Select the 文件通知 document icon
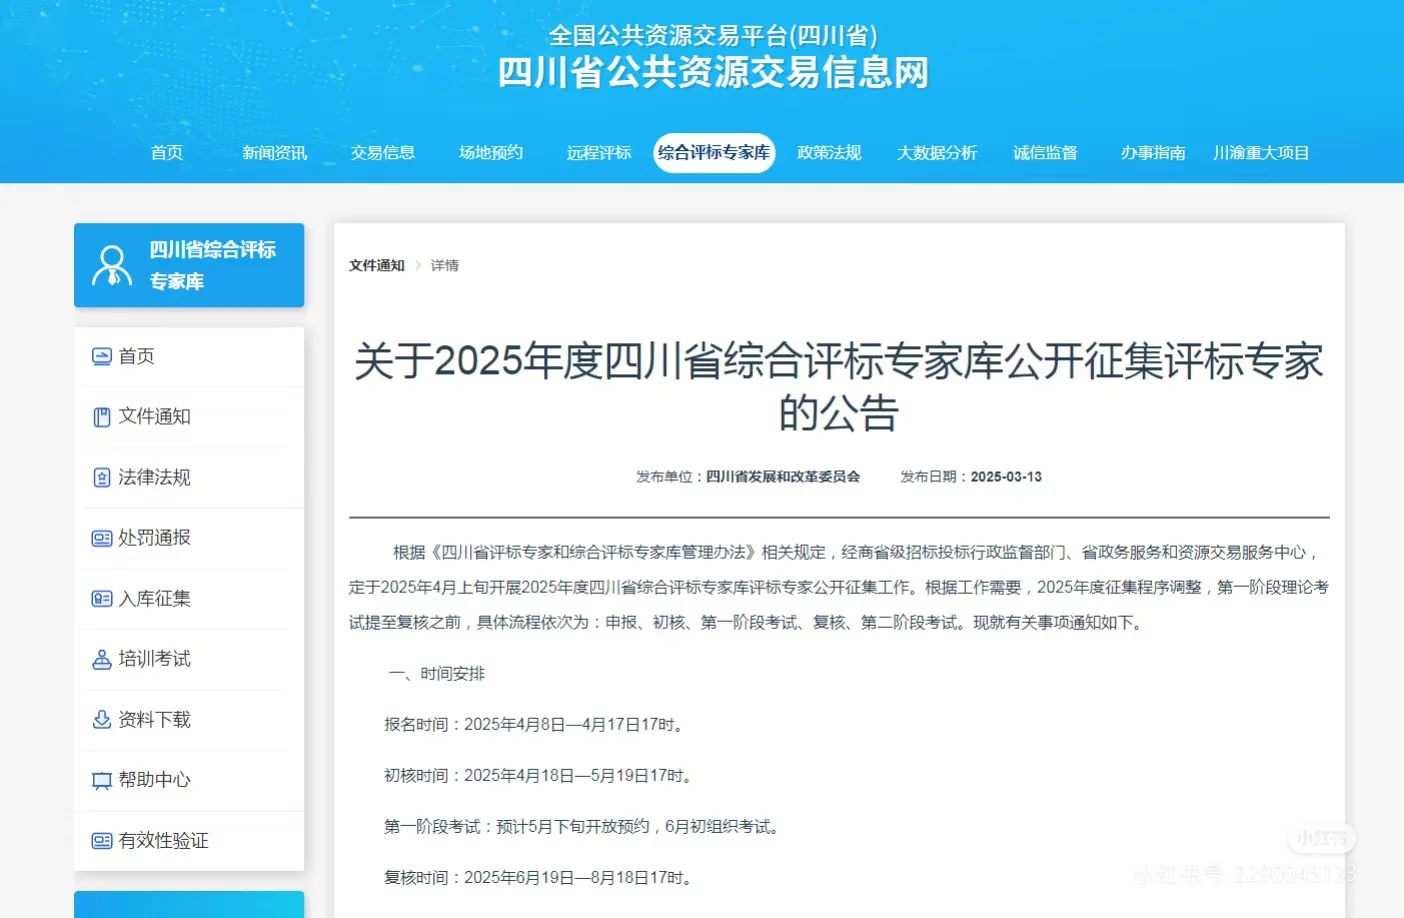 [x=101, y=416]
